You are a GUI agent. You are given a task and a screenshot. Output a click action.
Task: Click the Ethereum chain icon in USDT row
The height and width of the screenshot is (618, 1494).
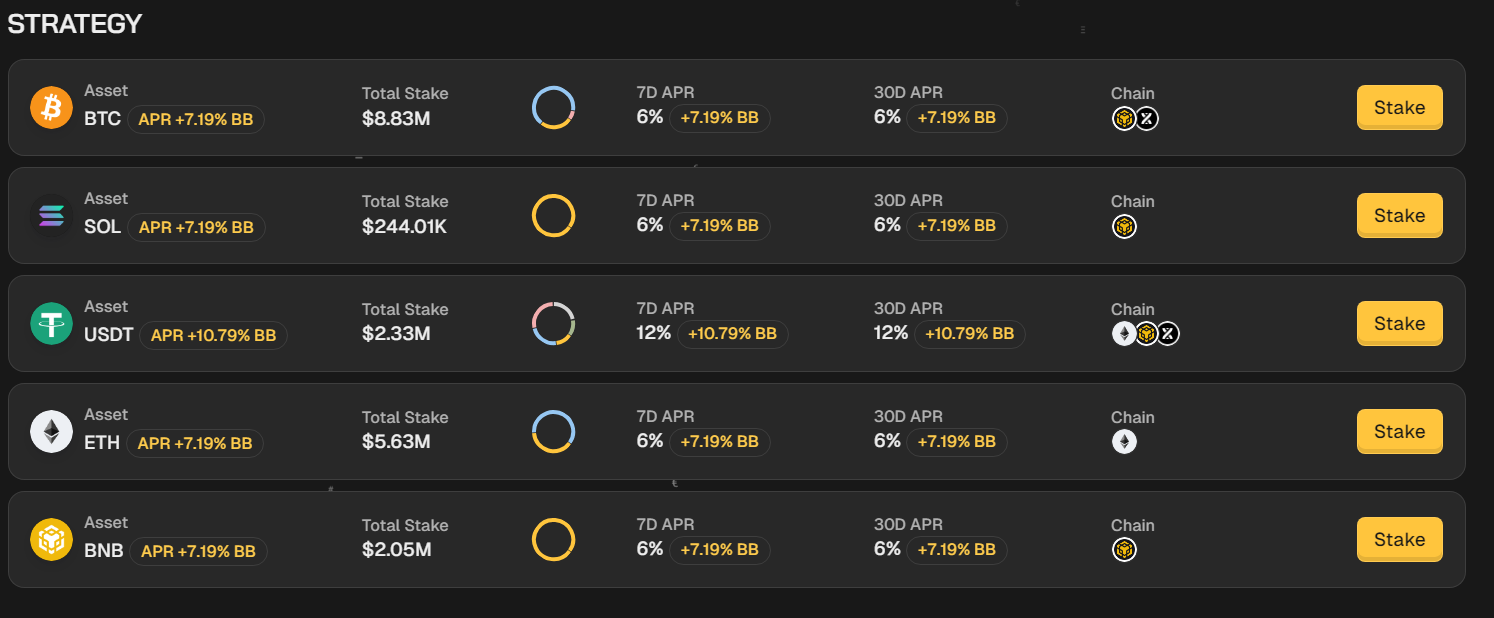pyautogui.click(x=1124, y=334)
